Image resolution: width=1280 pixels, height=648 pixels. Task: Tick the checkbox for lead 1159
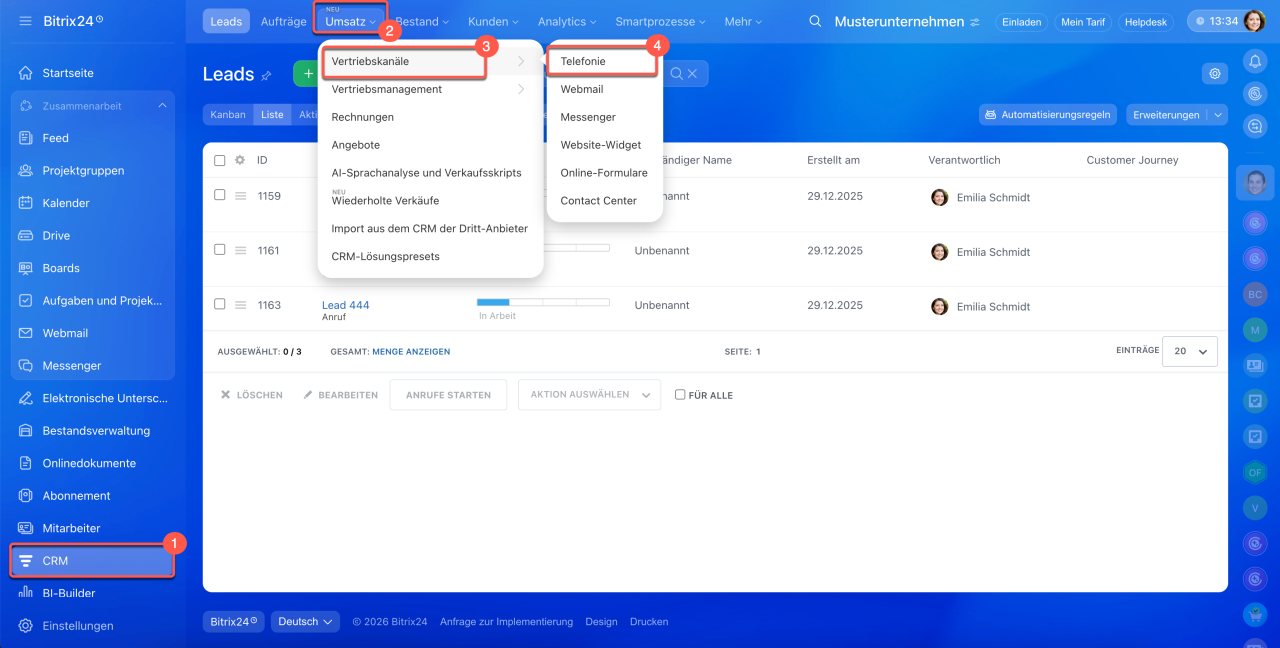click(x=220, y=195)
